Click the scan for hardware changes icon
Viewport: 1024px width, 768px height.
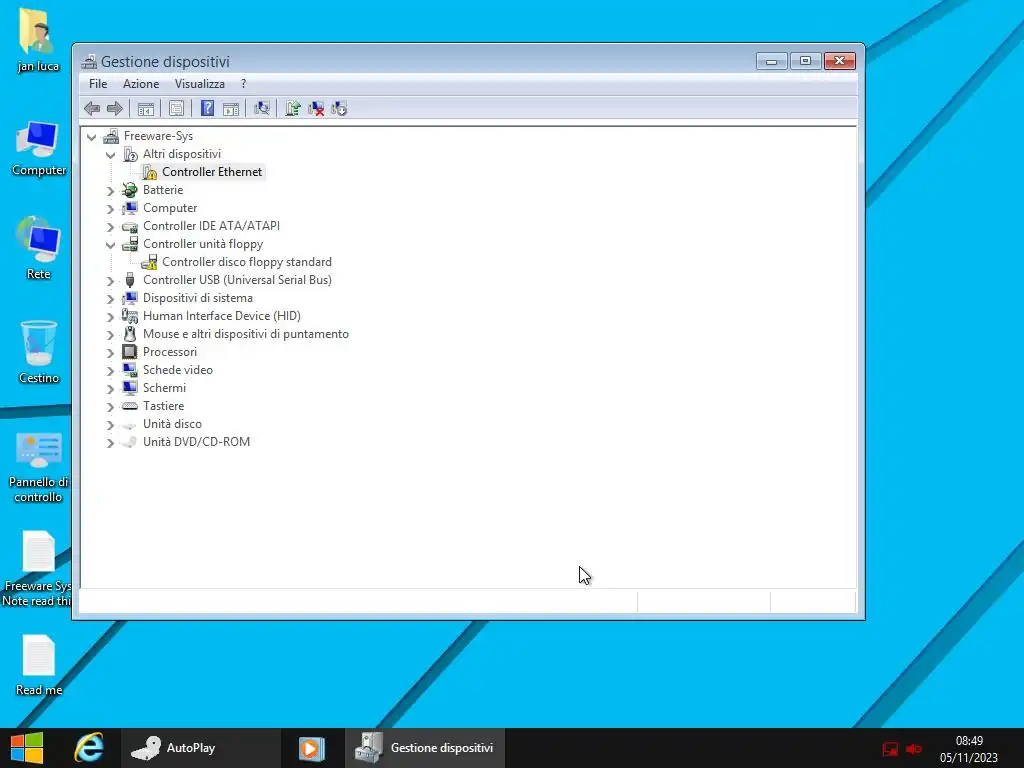click(x=262, y=108)
